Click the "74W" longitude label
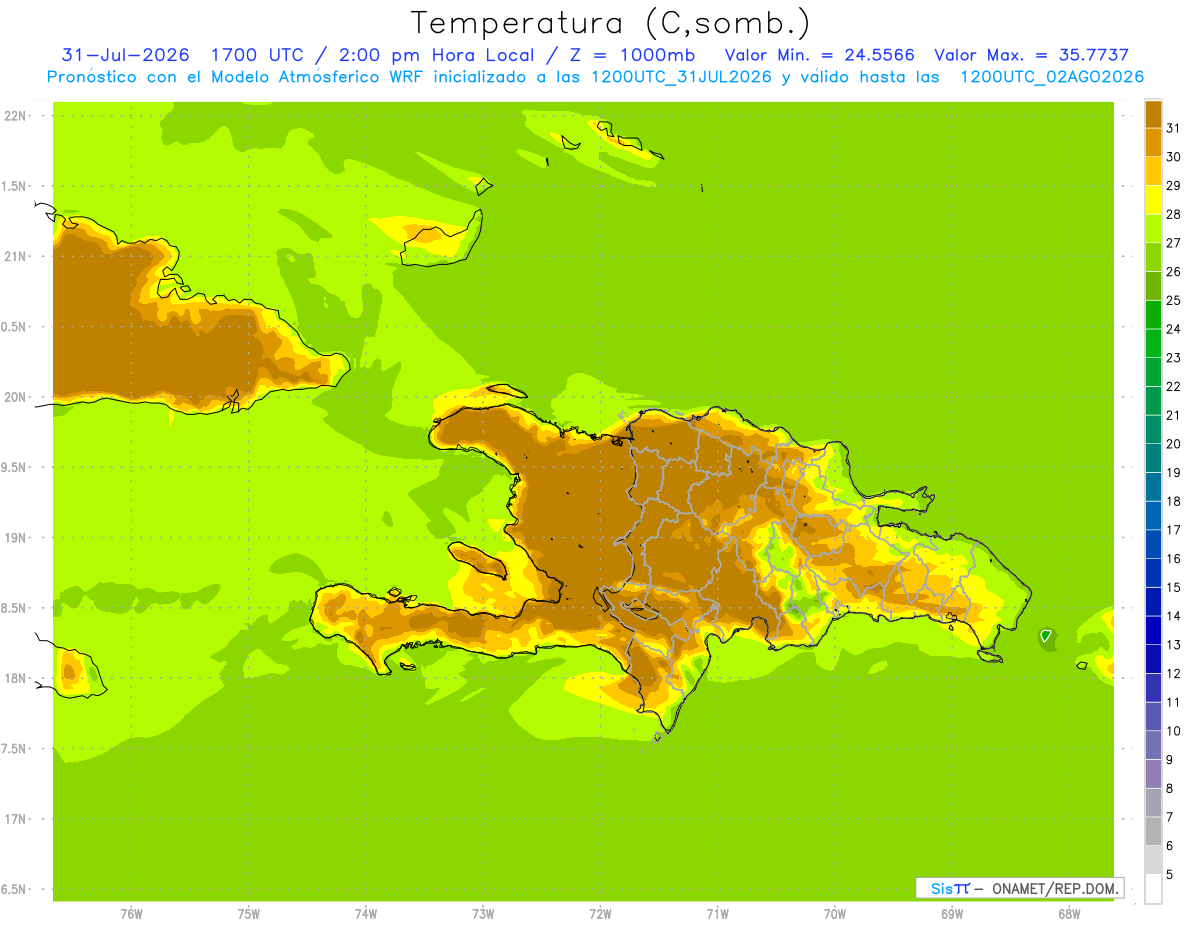Image resolution: width=1200 pixels, height=927 pixels. click(366, 913)
